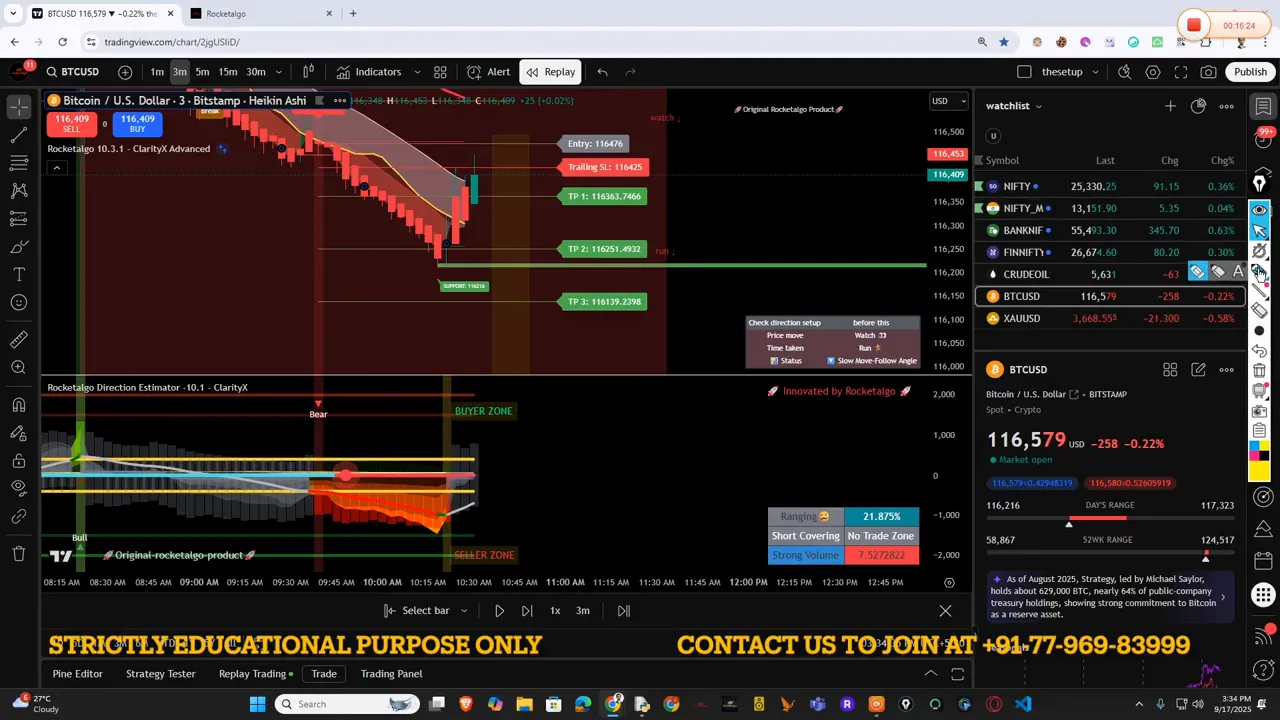Screen dimensions: 1280x720
Task: Toggle the eye visibility tool in overlay
Action: click(x=1259, y=209)
